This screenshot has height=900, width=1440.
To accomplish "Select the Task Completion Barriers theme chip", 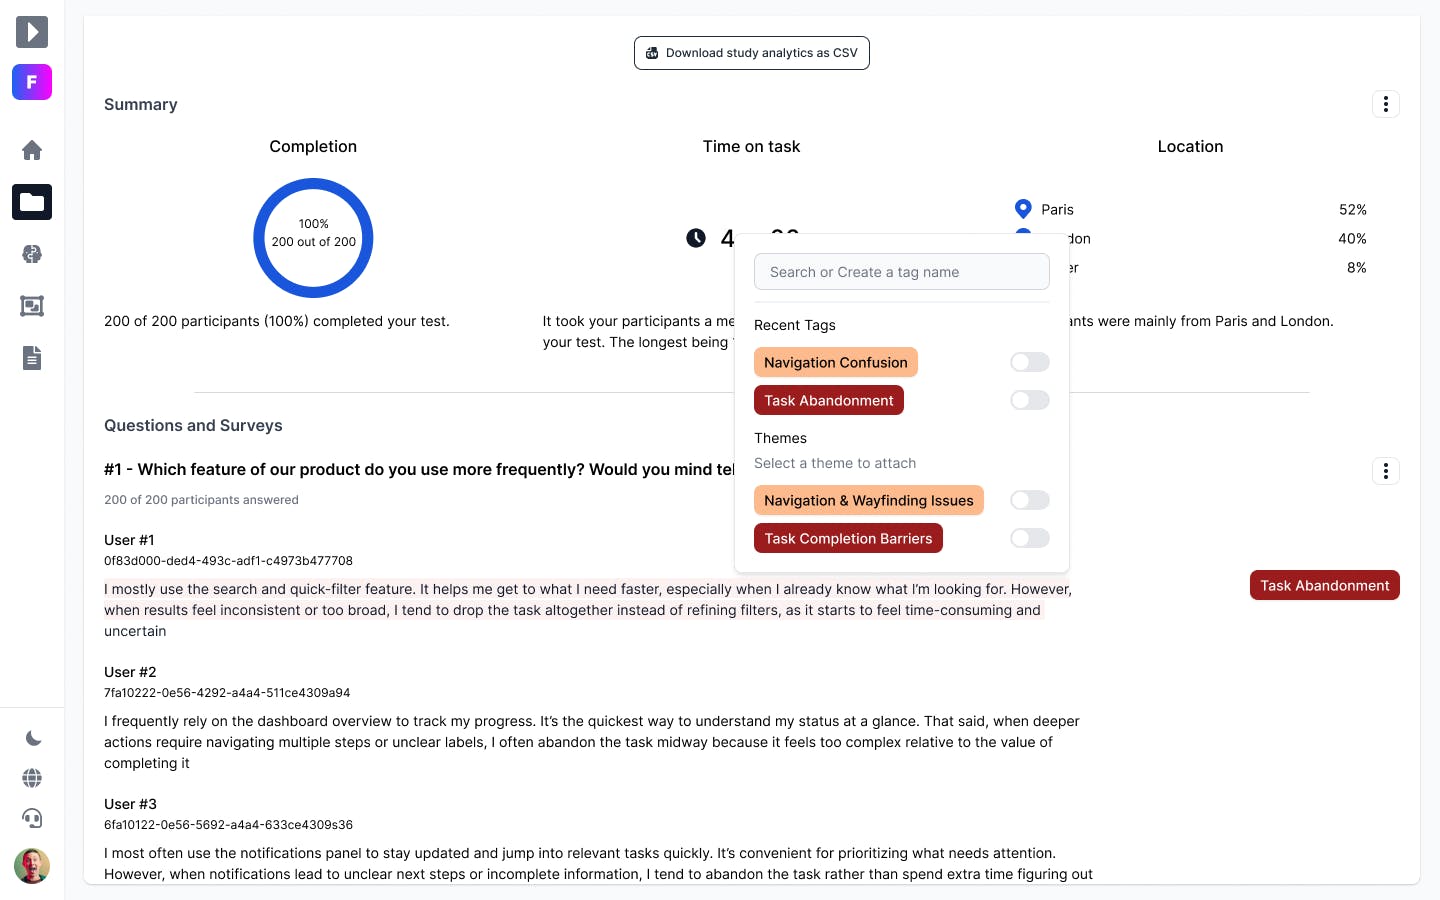I will coord(848,538).
